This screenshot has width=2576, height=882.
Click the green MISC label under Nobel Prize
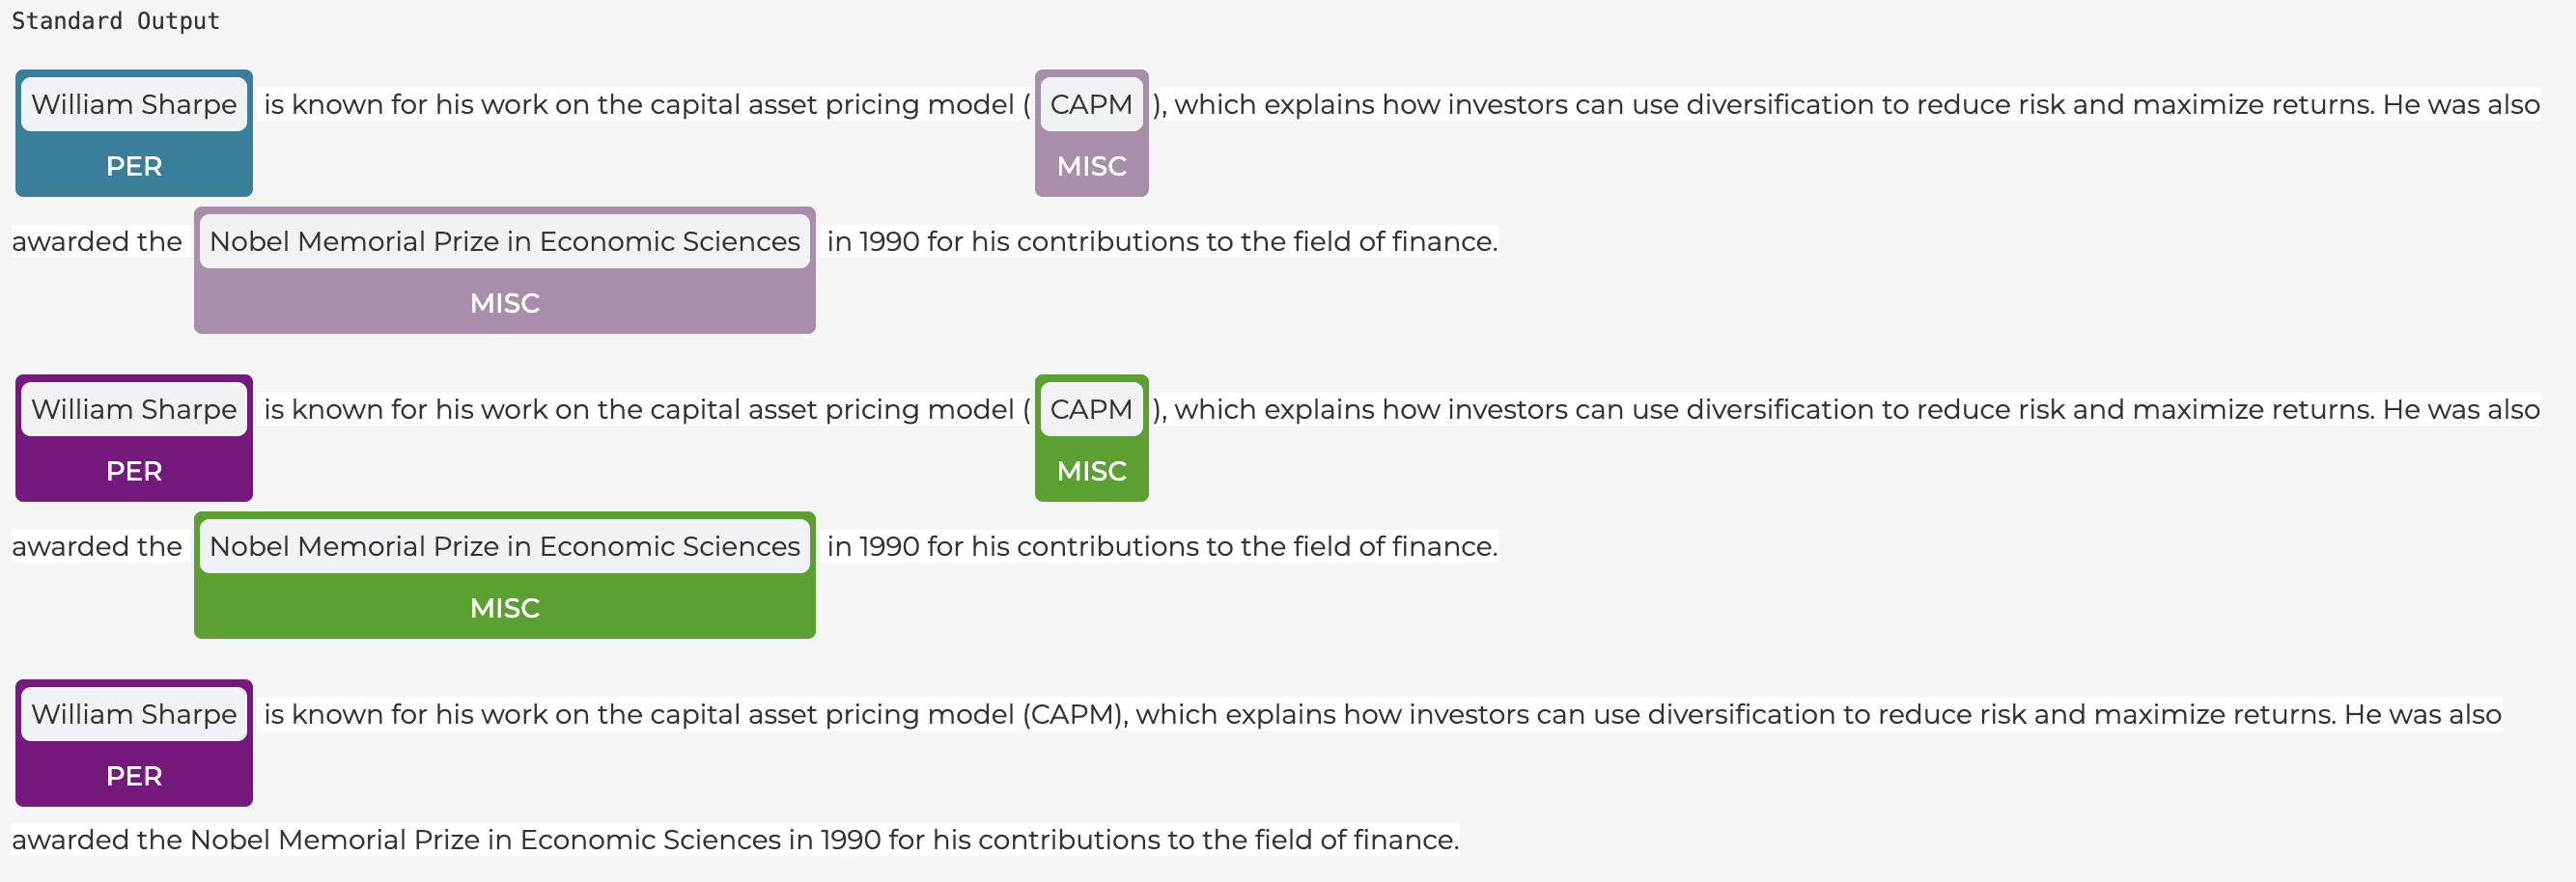pos(505,608)
